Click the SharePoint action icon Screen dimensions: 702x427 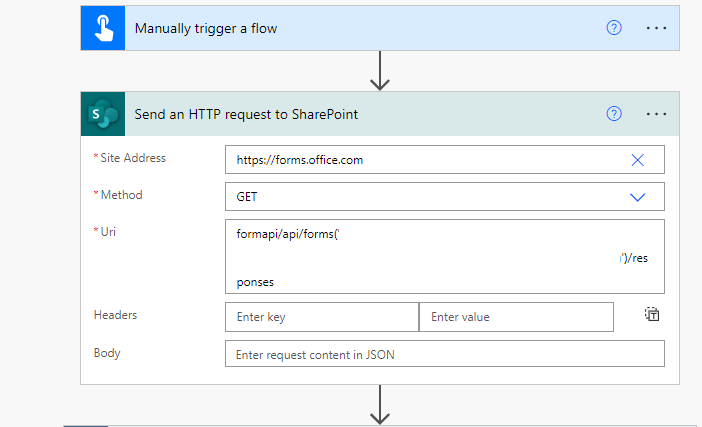click(x=103, y=114)
